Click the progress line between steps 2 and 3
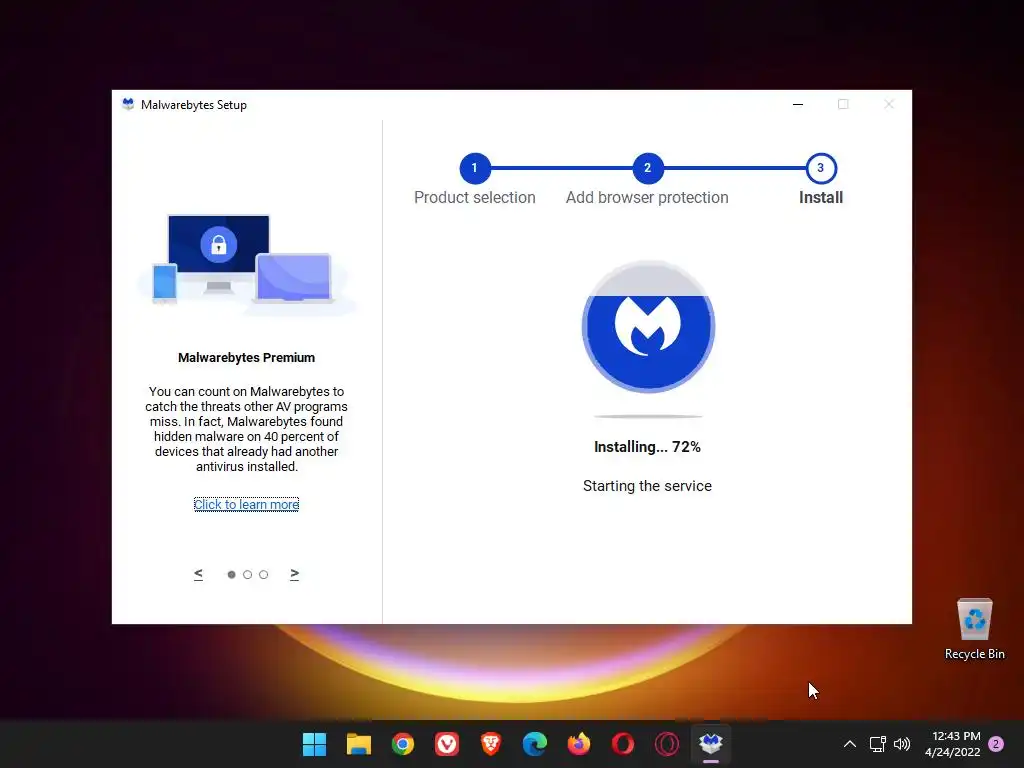This screenshot has height=768, width=1024. click(x=734, y=168)
